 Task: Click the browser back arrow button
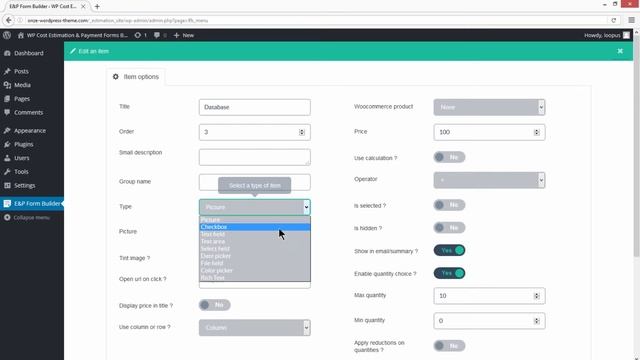(x=9, y=20)
